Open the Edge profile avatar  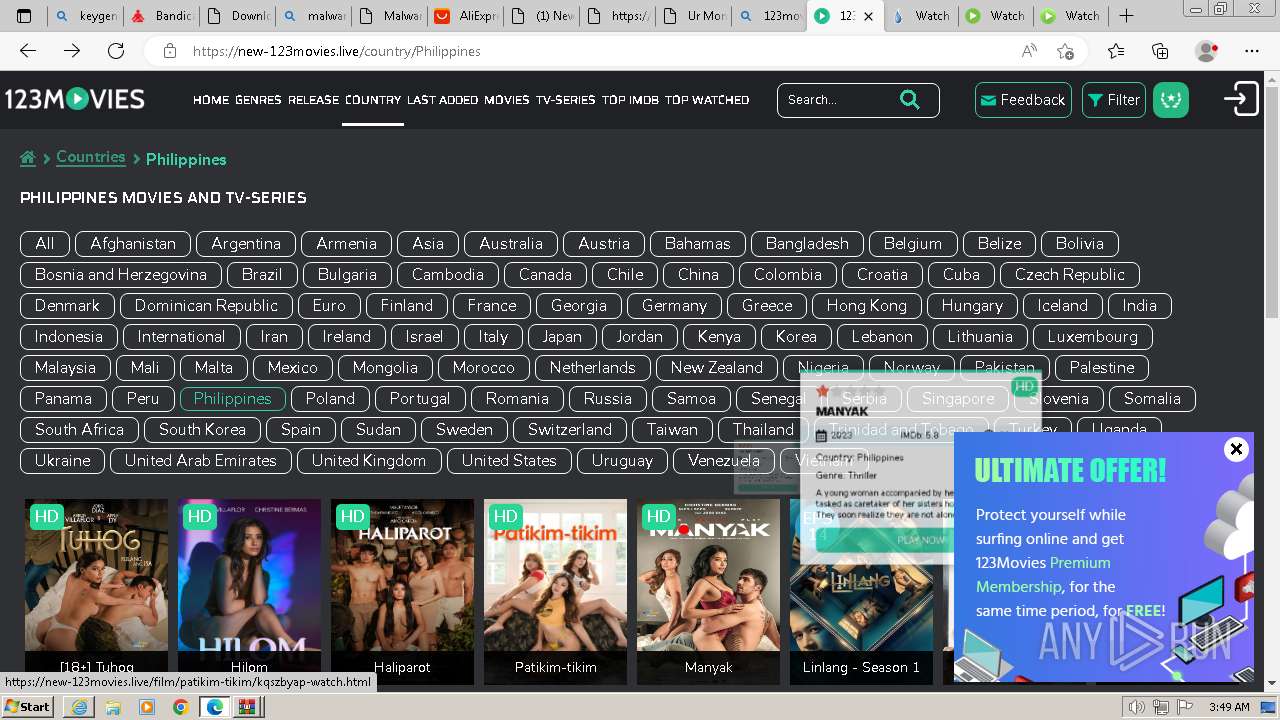pyautogui.click(x=1207, y=51)
